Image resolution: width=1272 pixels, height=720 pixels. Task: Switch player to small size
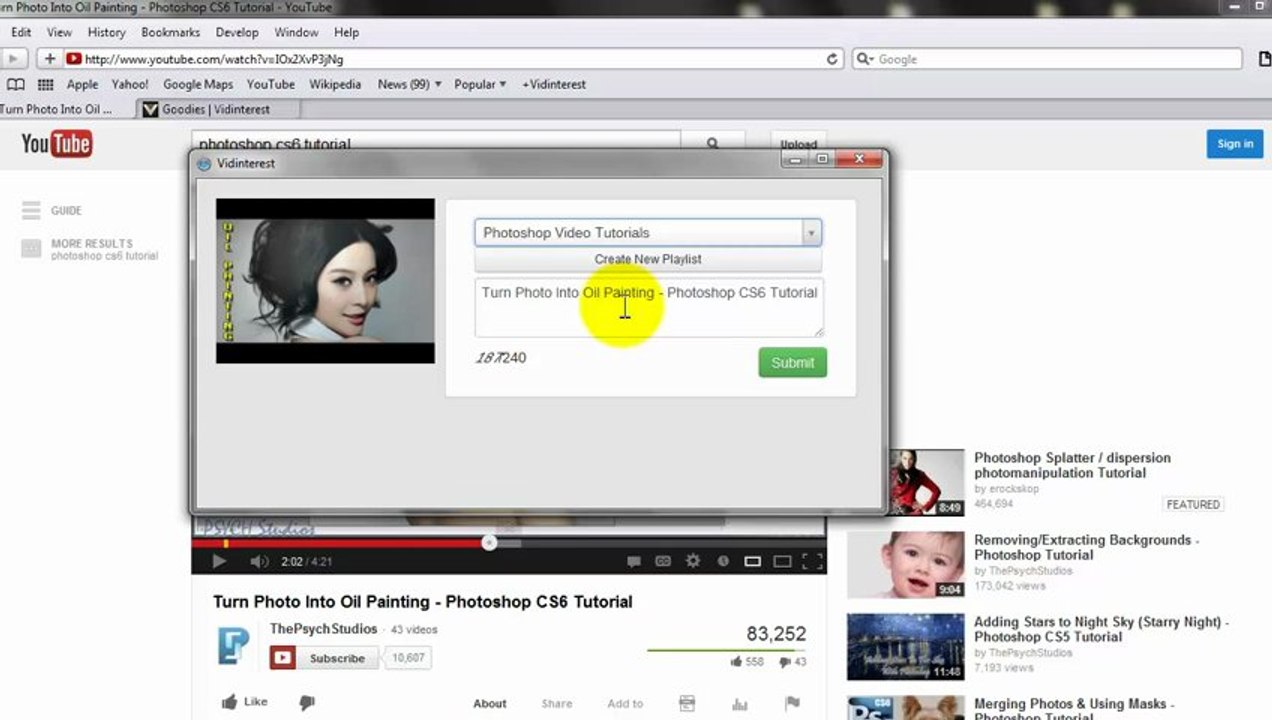753,562
